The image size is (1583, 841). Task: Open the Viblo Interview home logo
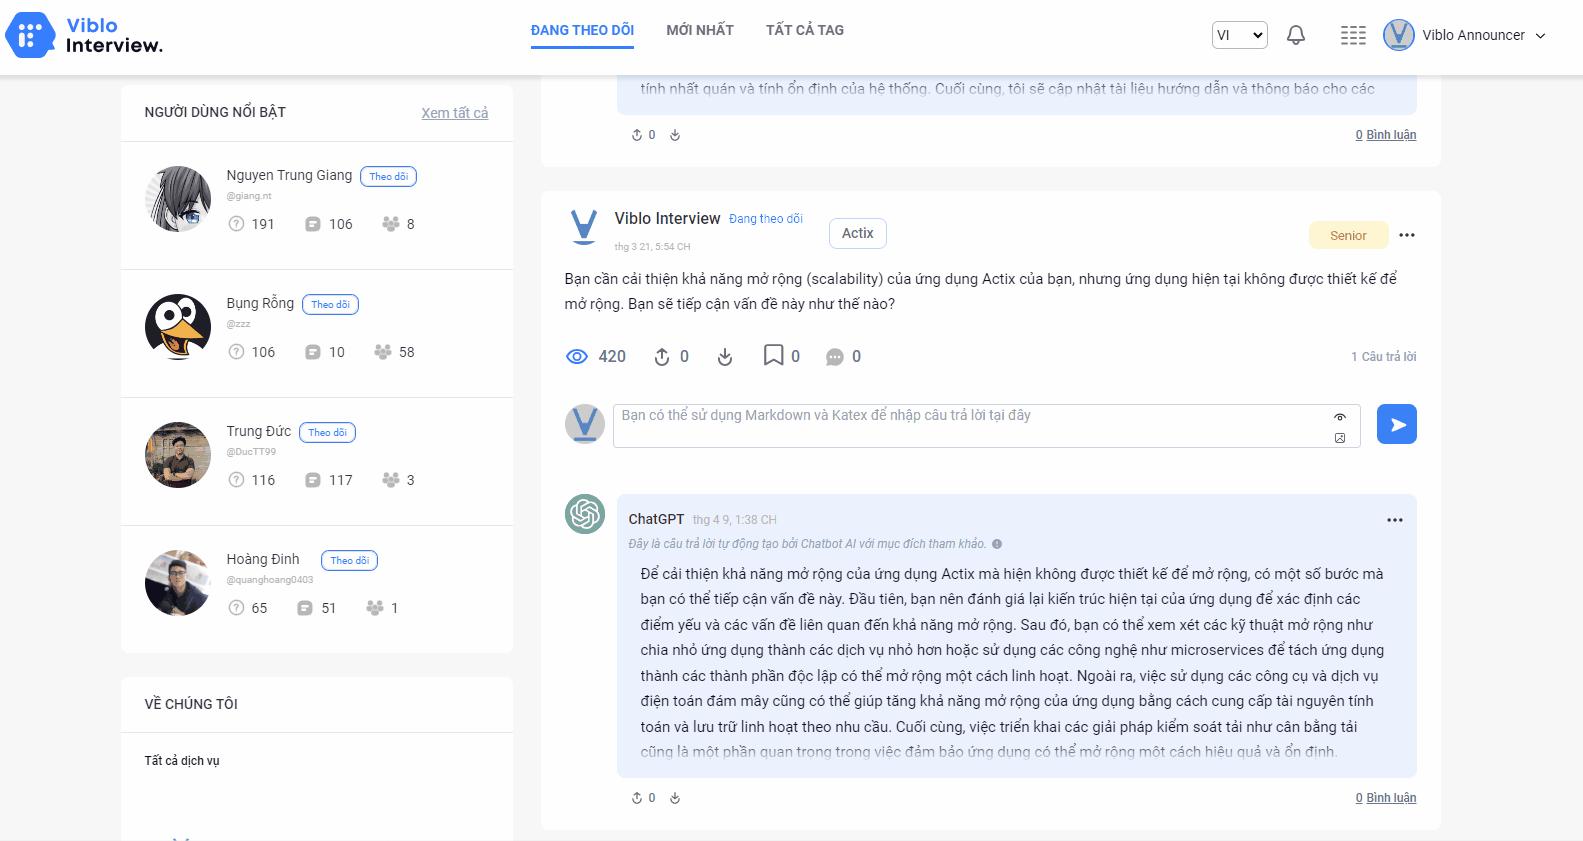pyautogui.click(x=84, y=36)
